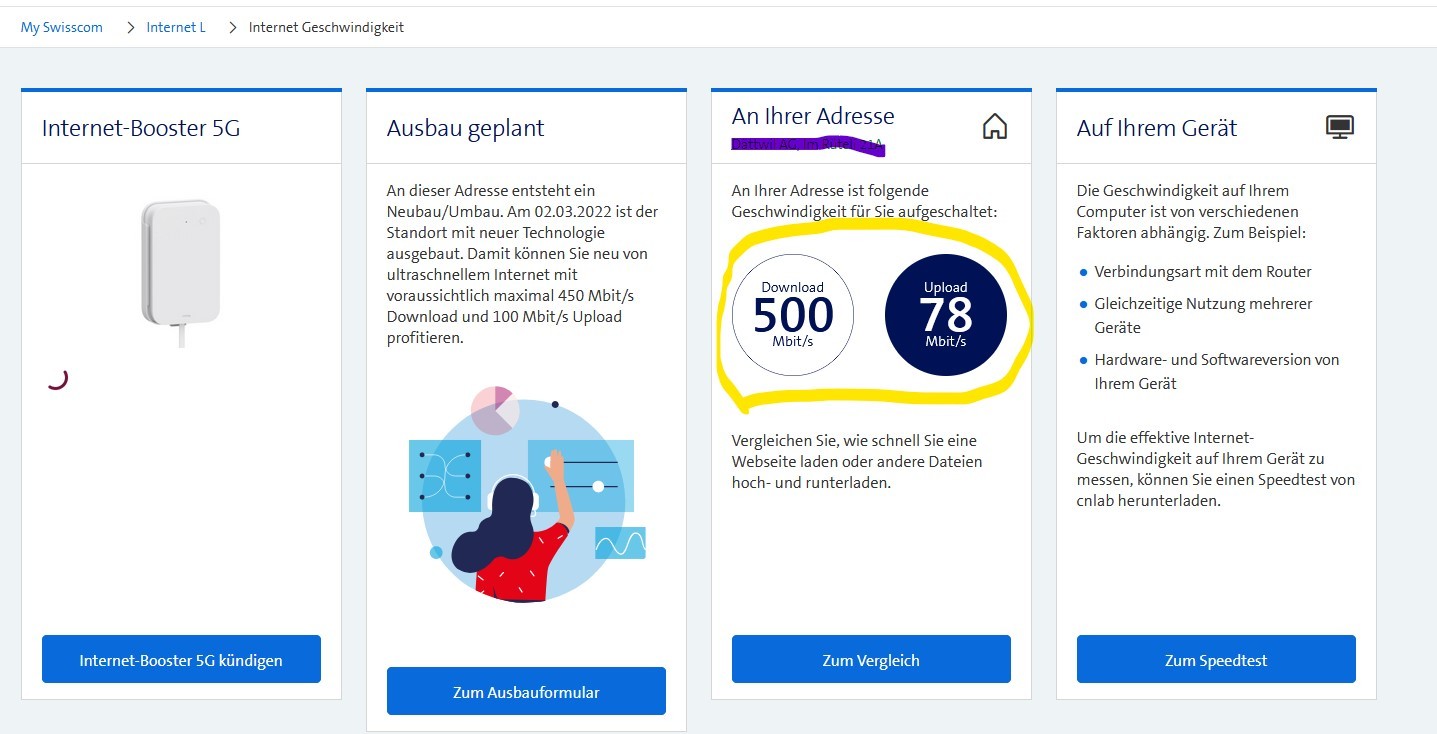Image resolution: width=1437 pixels, height=734 pixels.
Task: Go to Internet L breadcrumb
Action: pyautogui.click(x=176, y=28)
